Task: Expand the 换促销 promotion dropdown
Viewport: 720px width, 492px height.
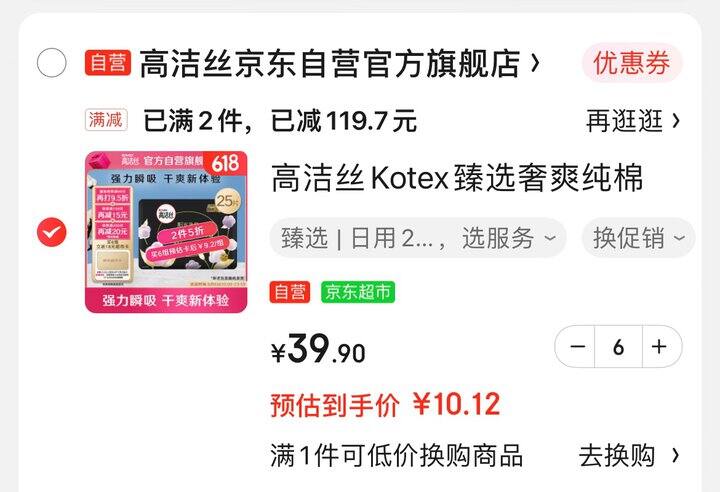Action: [x=639, y=238]
